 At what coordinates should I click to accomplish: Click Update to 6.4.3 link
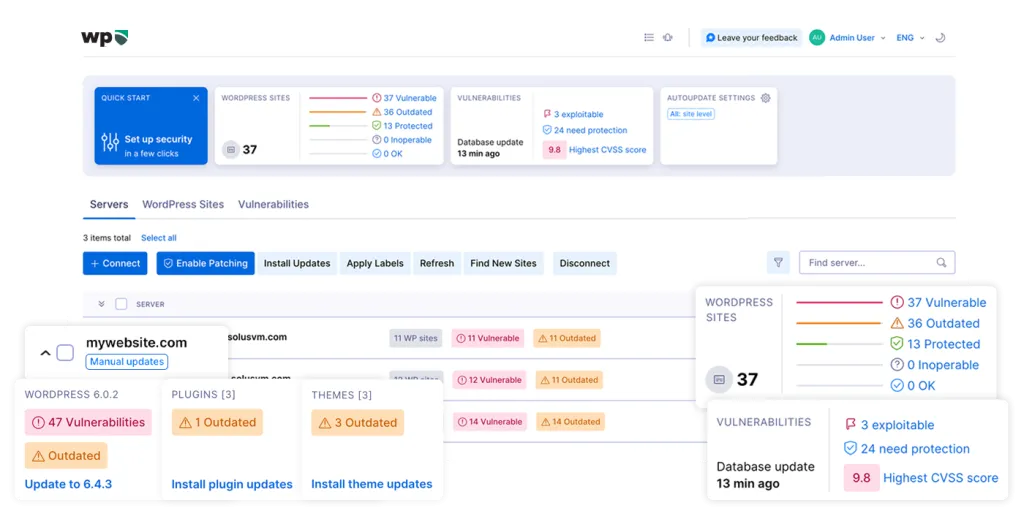[x=68, y=484]
